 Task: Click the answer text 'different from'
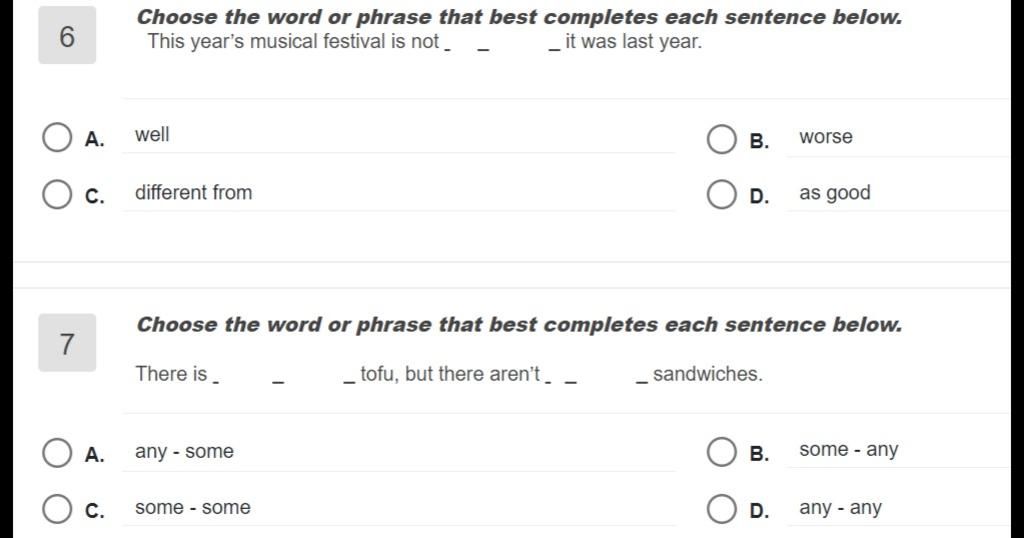coord(193,193)
